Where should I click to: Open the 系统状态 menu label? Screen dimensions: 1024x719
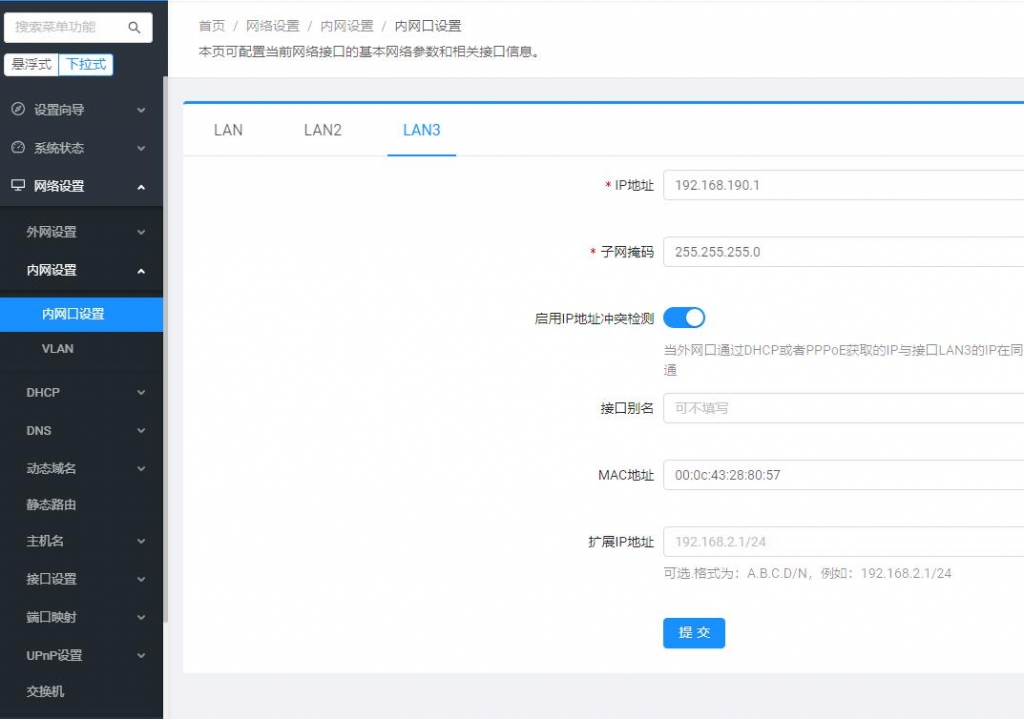tap(59, 148)
